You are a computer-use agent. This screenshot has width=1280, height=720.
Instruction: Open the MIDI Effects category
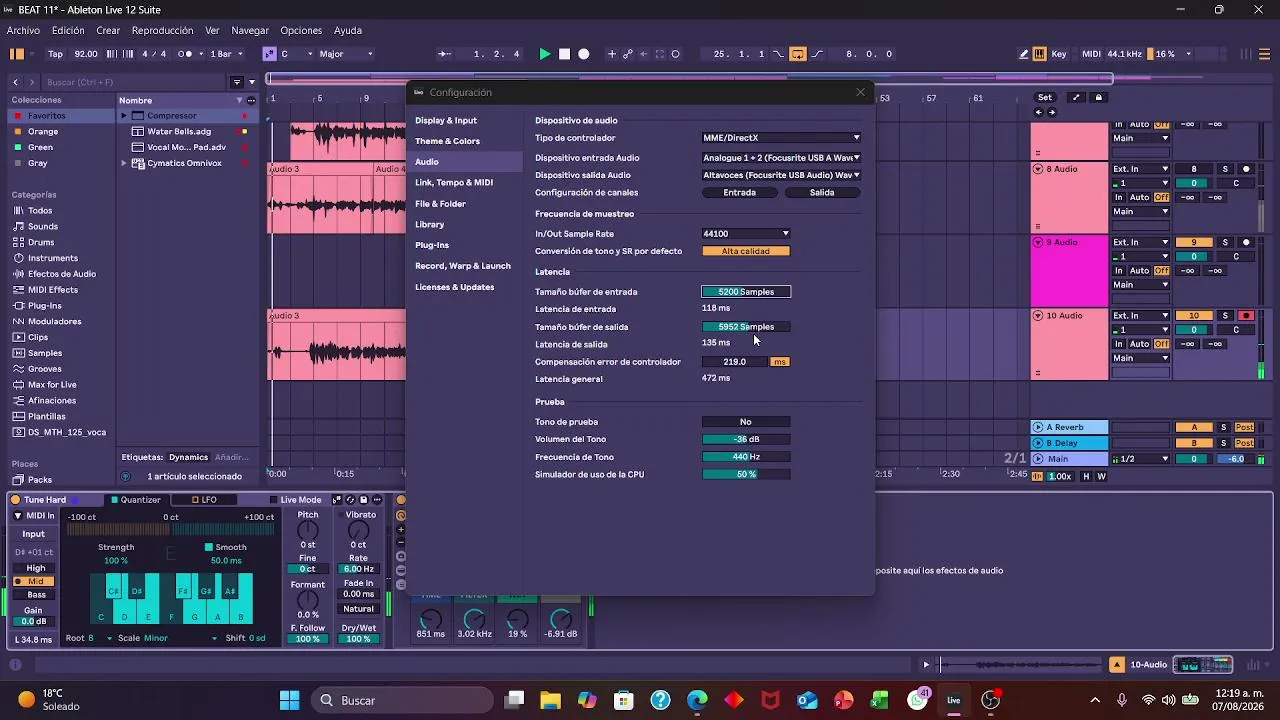[x=53, y=290]
